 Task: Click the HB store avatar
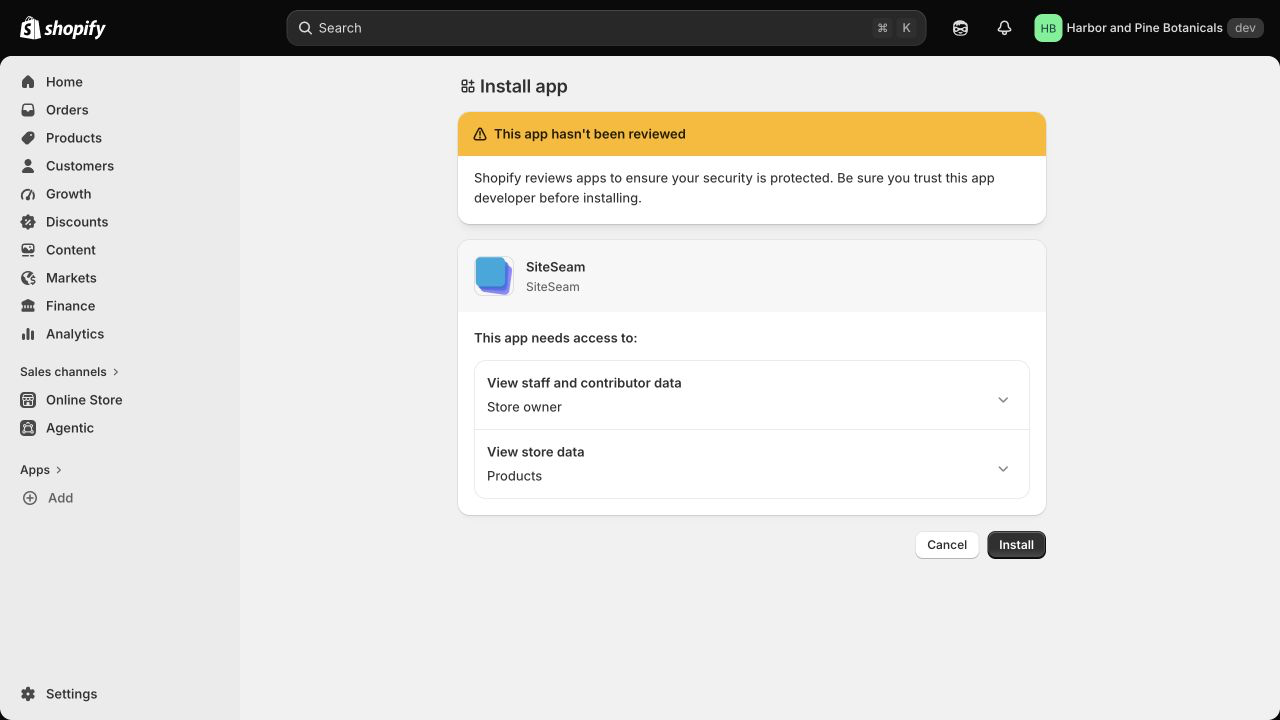(x=1048, y=28)
